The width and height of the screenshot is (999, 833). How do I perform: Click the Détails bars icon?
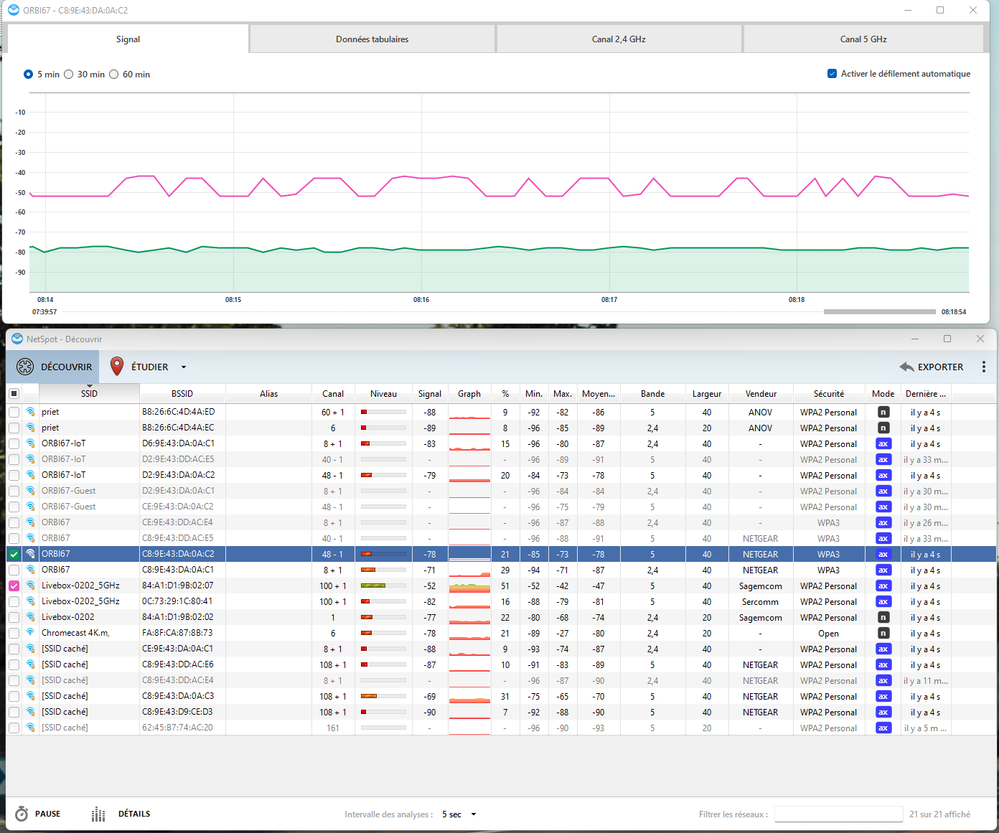click(x=98, y=814)
